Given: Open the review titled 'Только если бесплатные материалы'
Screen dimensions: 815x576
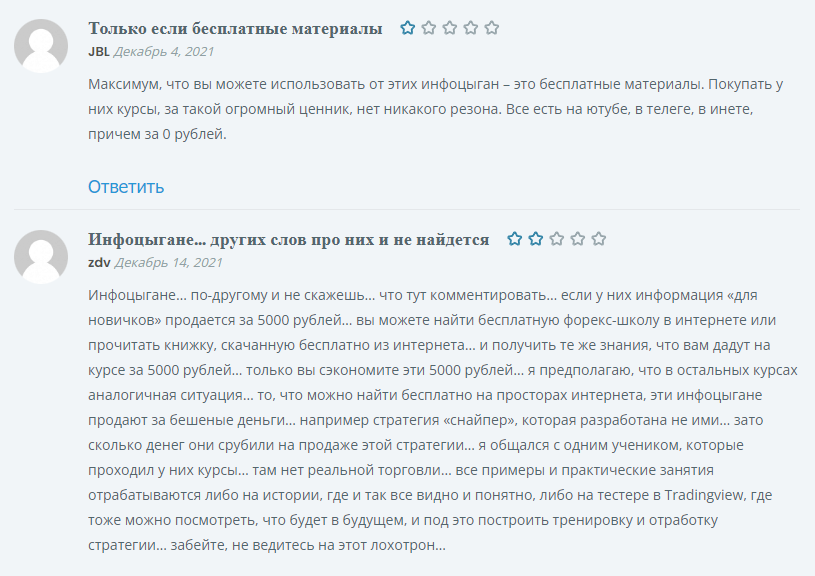Looking at the screenshot, I should point(235,29).
